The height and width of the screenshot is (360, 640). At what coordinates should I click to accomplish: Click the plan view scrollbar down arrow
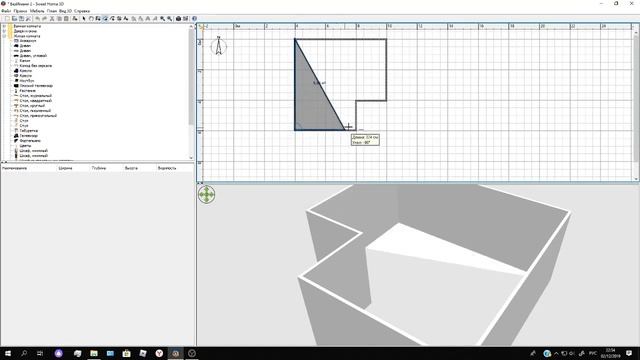point(636,179)
